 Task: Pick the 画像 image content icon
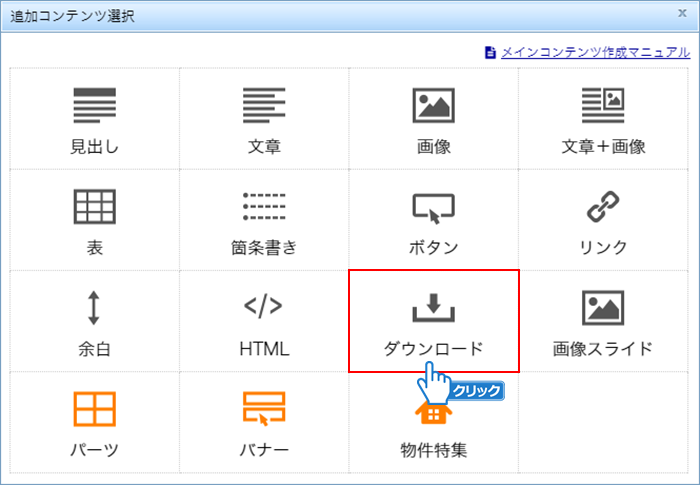tap(433, 105)
